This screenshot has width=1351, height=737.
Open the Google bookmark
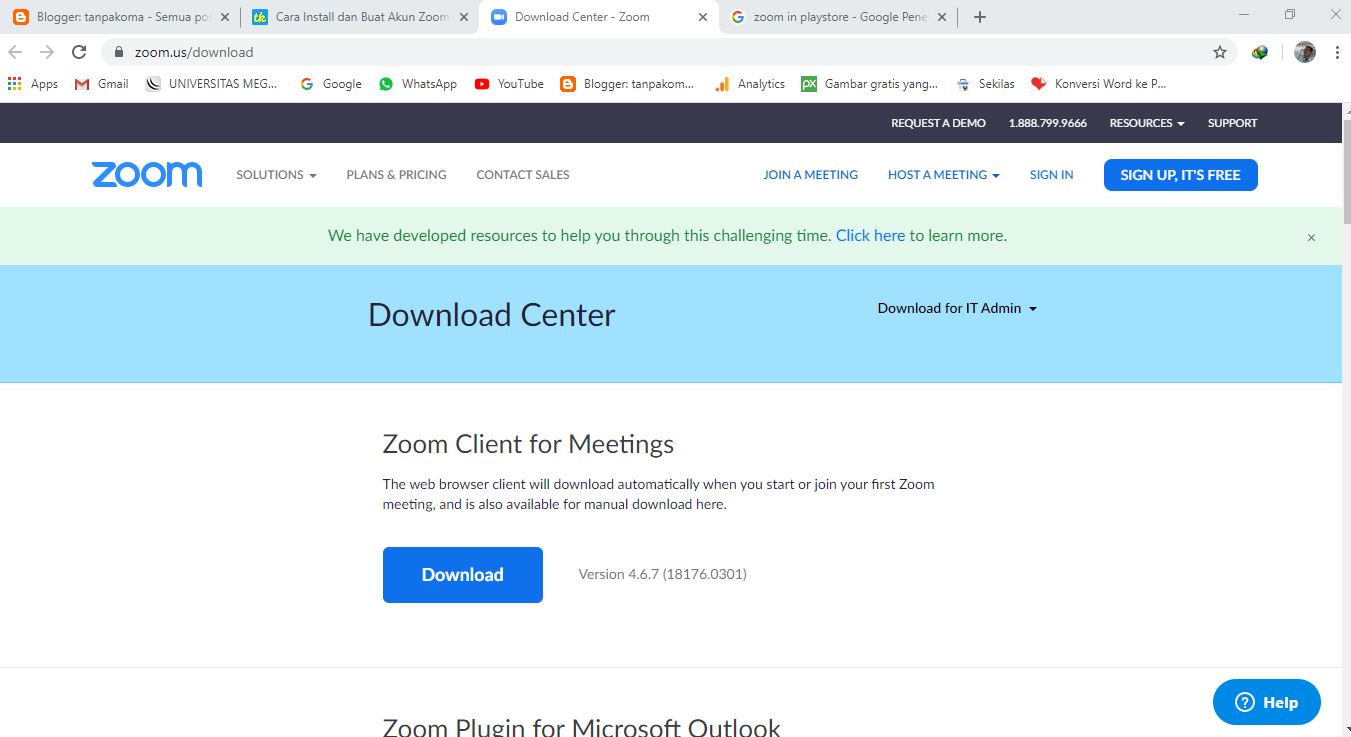331,84
